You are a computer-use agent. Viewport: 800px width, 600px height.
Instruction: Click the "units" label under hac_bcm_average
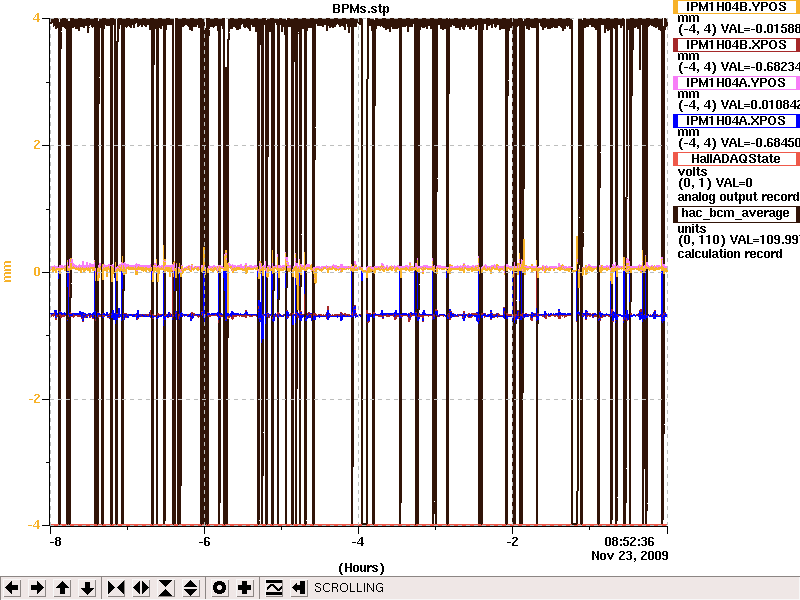[x=692, y=229]
